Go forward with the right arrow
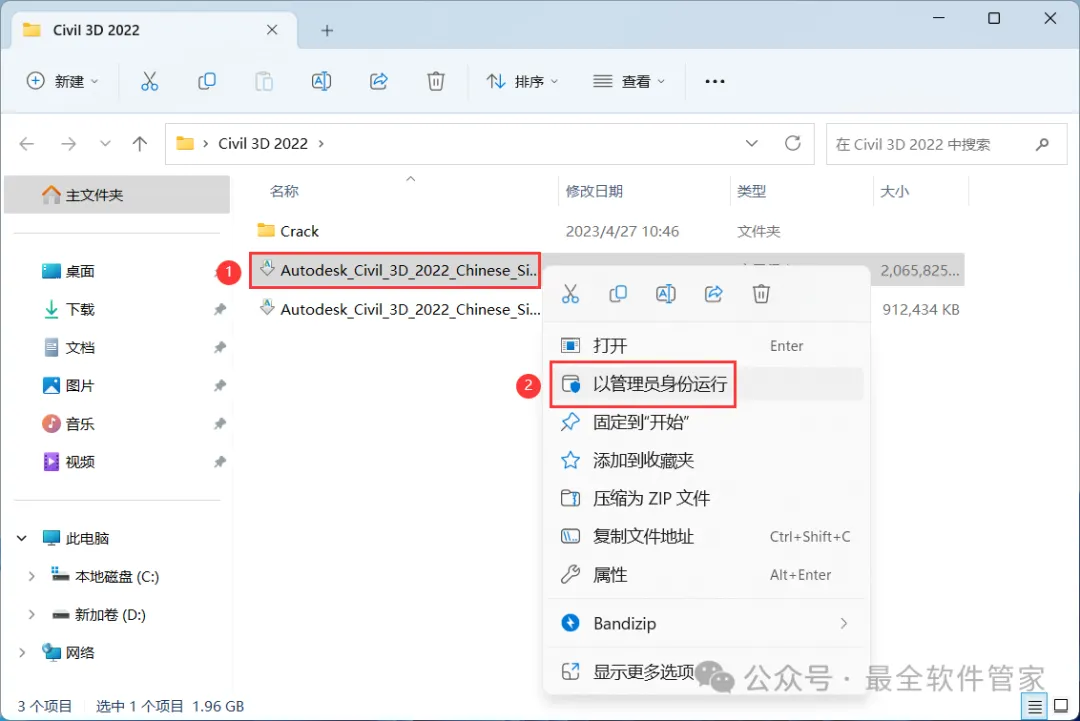 [x=68, y=144]
